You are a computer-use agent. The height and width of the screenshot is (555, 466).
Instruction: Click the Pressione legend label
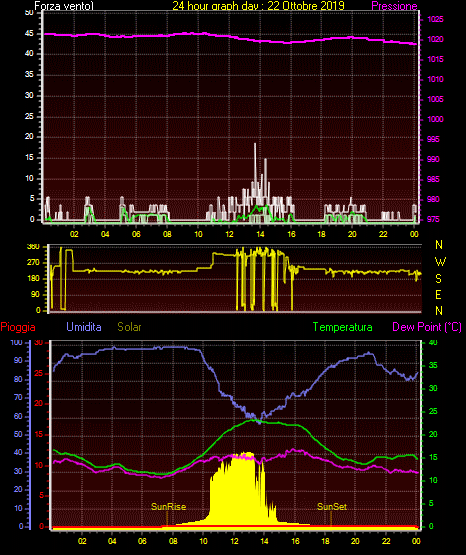[x=394, y=6]
